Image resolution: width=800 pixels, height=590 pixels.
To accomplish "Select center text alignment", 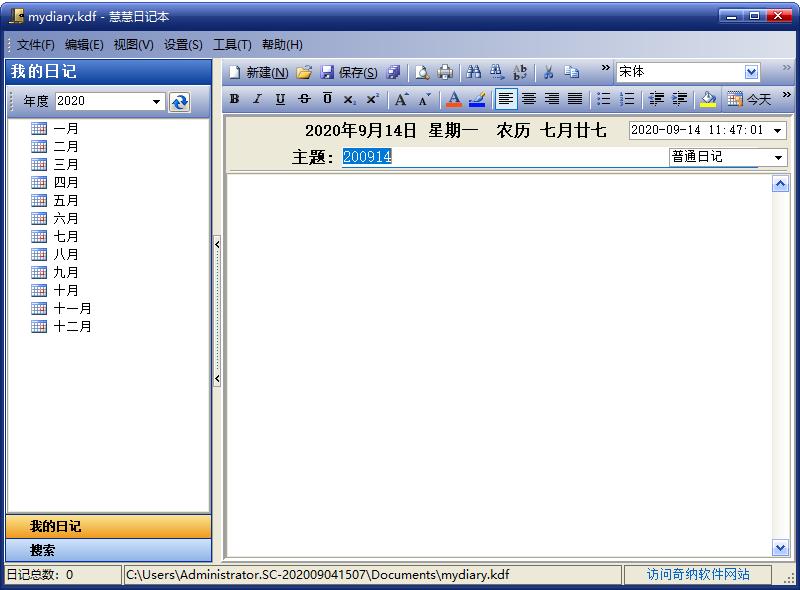I will 529,99.
